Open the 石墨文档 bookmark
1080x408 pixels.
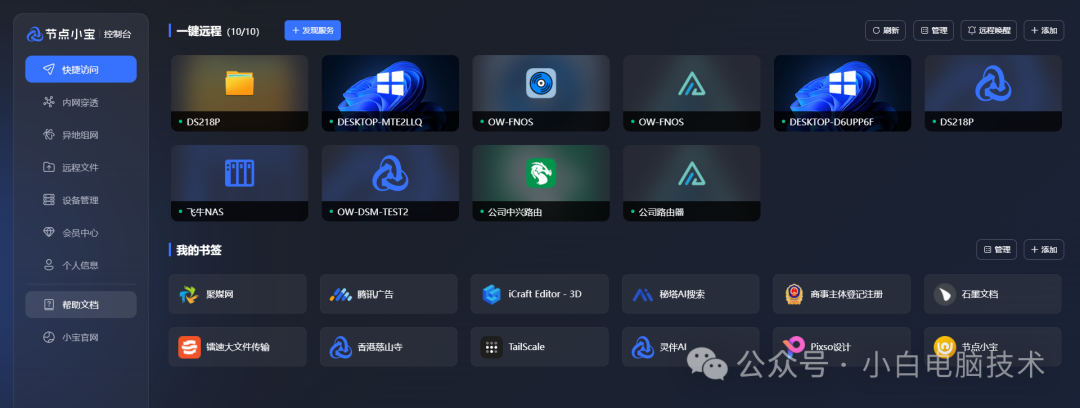click(993, 294)
